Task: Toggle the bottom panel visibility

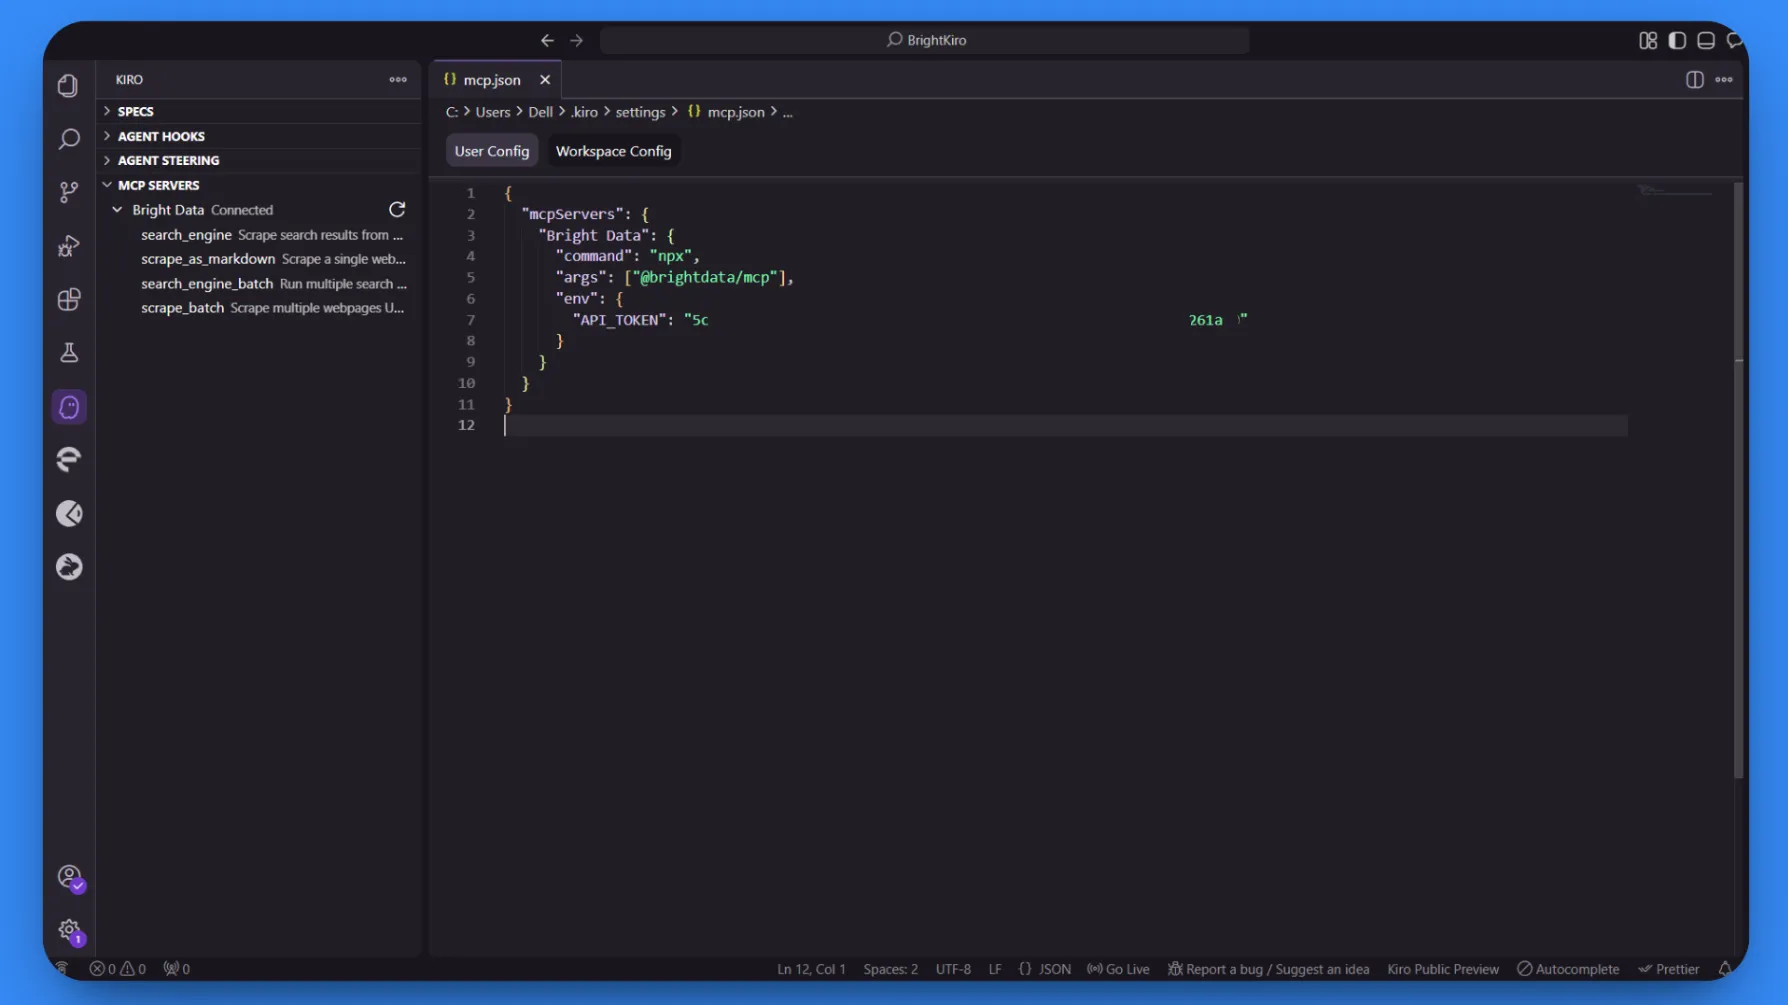Action: pyautogui.click(x=1706, y=40)
